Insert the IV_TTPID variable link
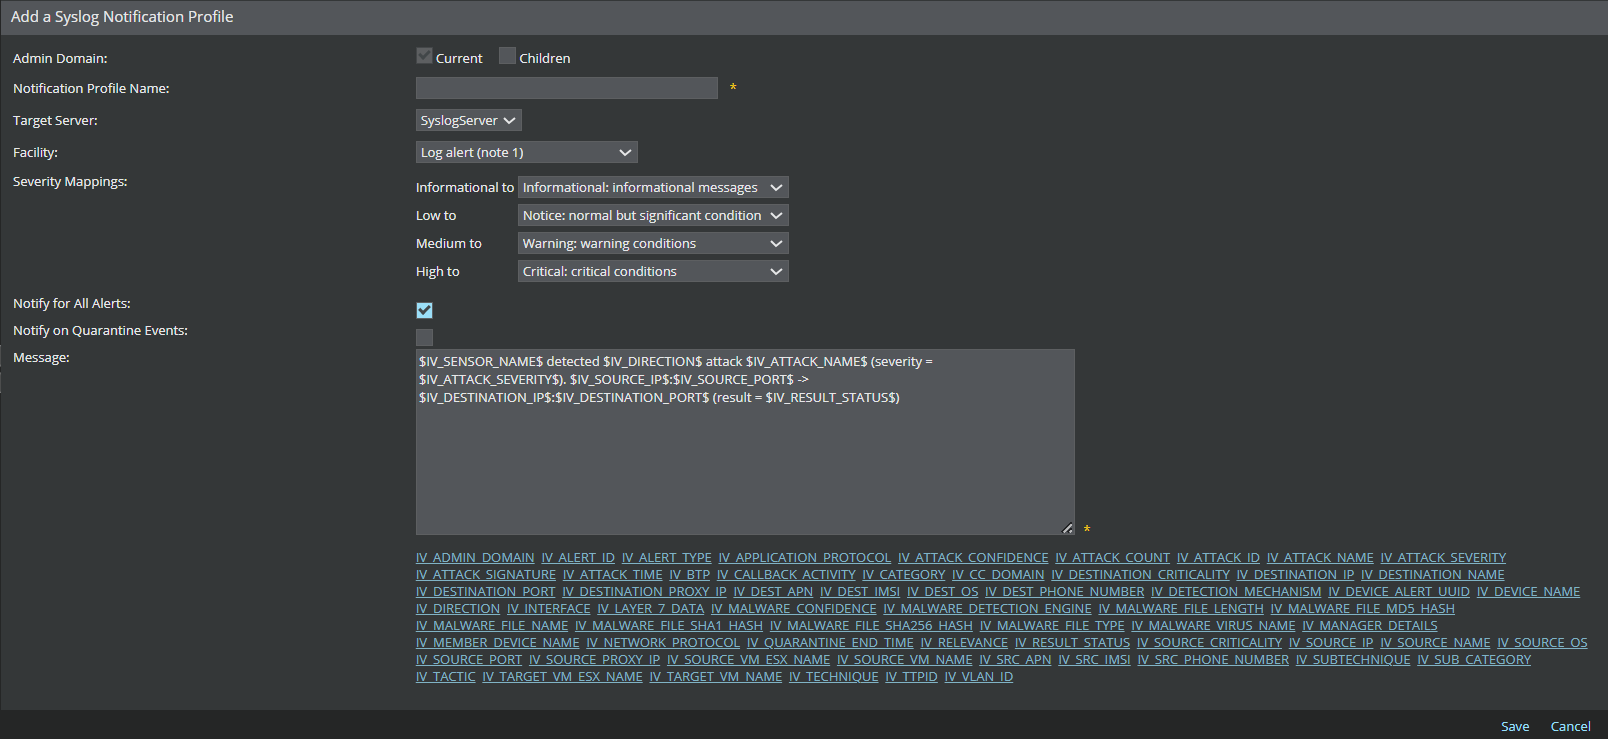This screenshot has width=1608, height=739. click(912, 677)
